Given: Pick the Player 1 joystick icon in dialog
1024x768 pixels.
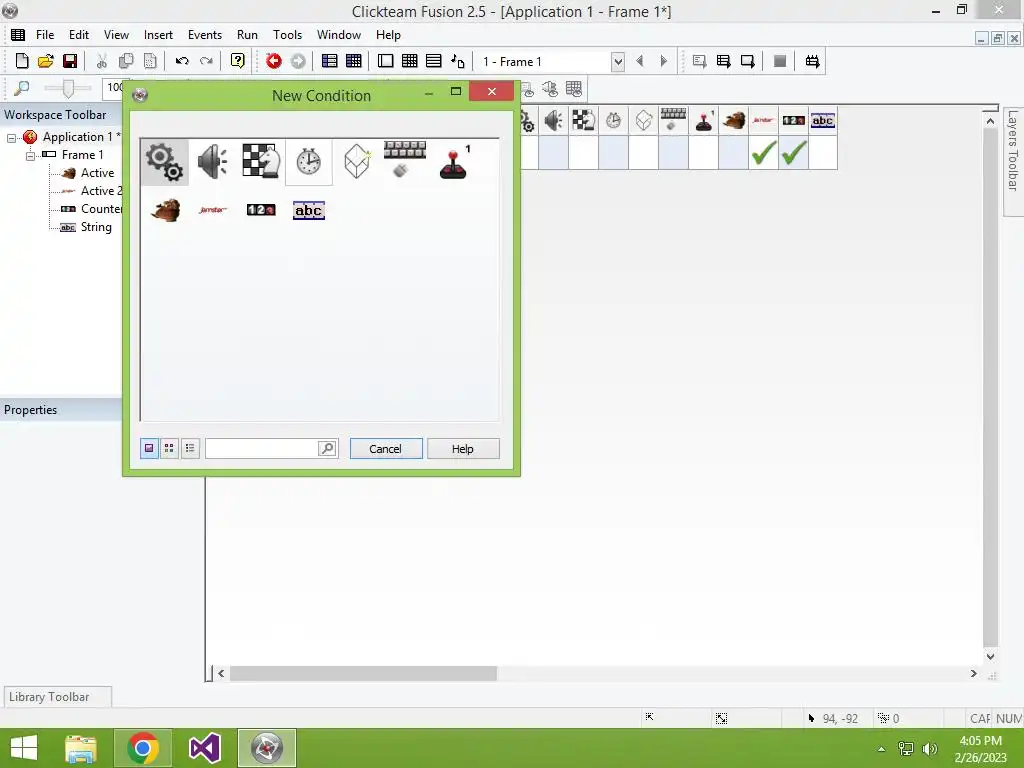Looking at the screenshot, I should pos(455,162).
